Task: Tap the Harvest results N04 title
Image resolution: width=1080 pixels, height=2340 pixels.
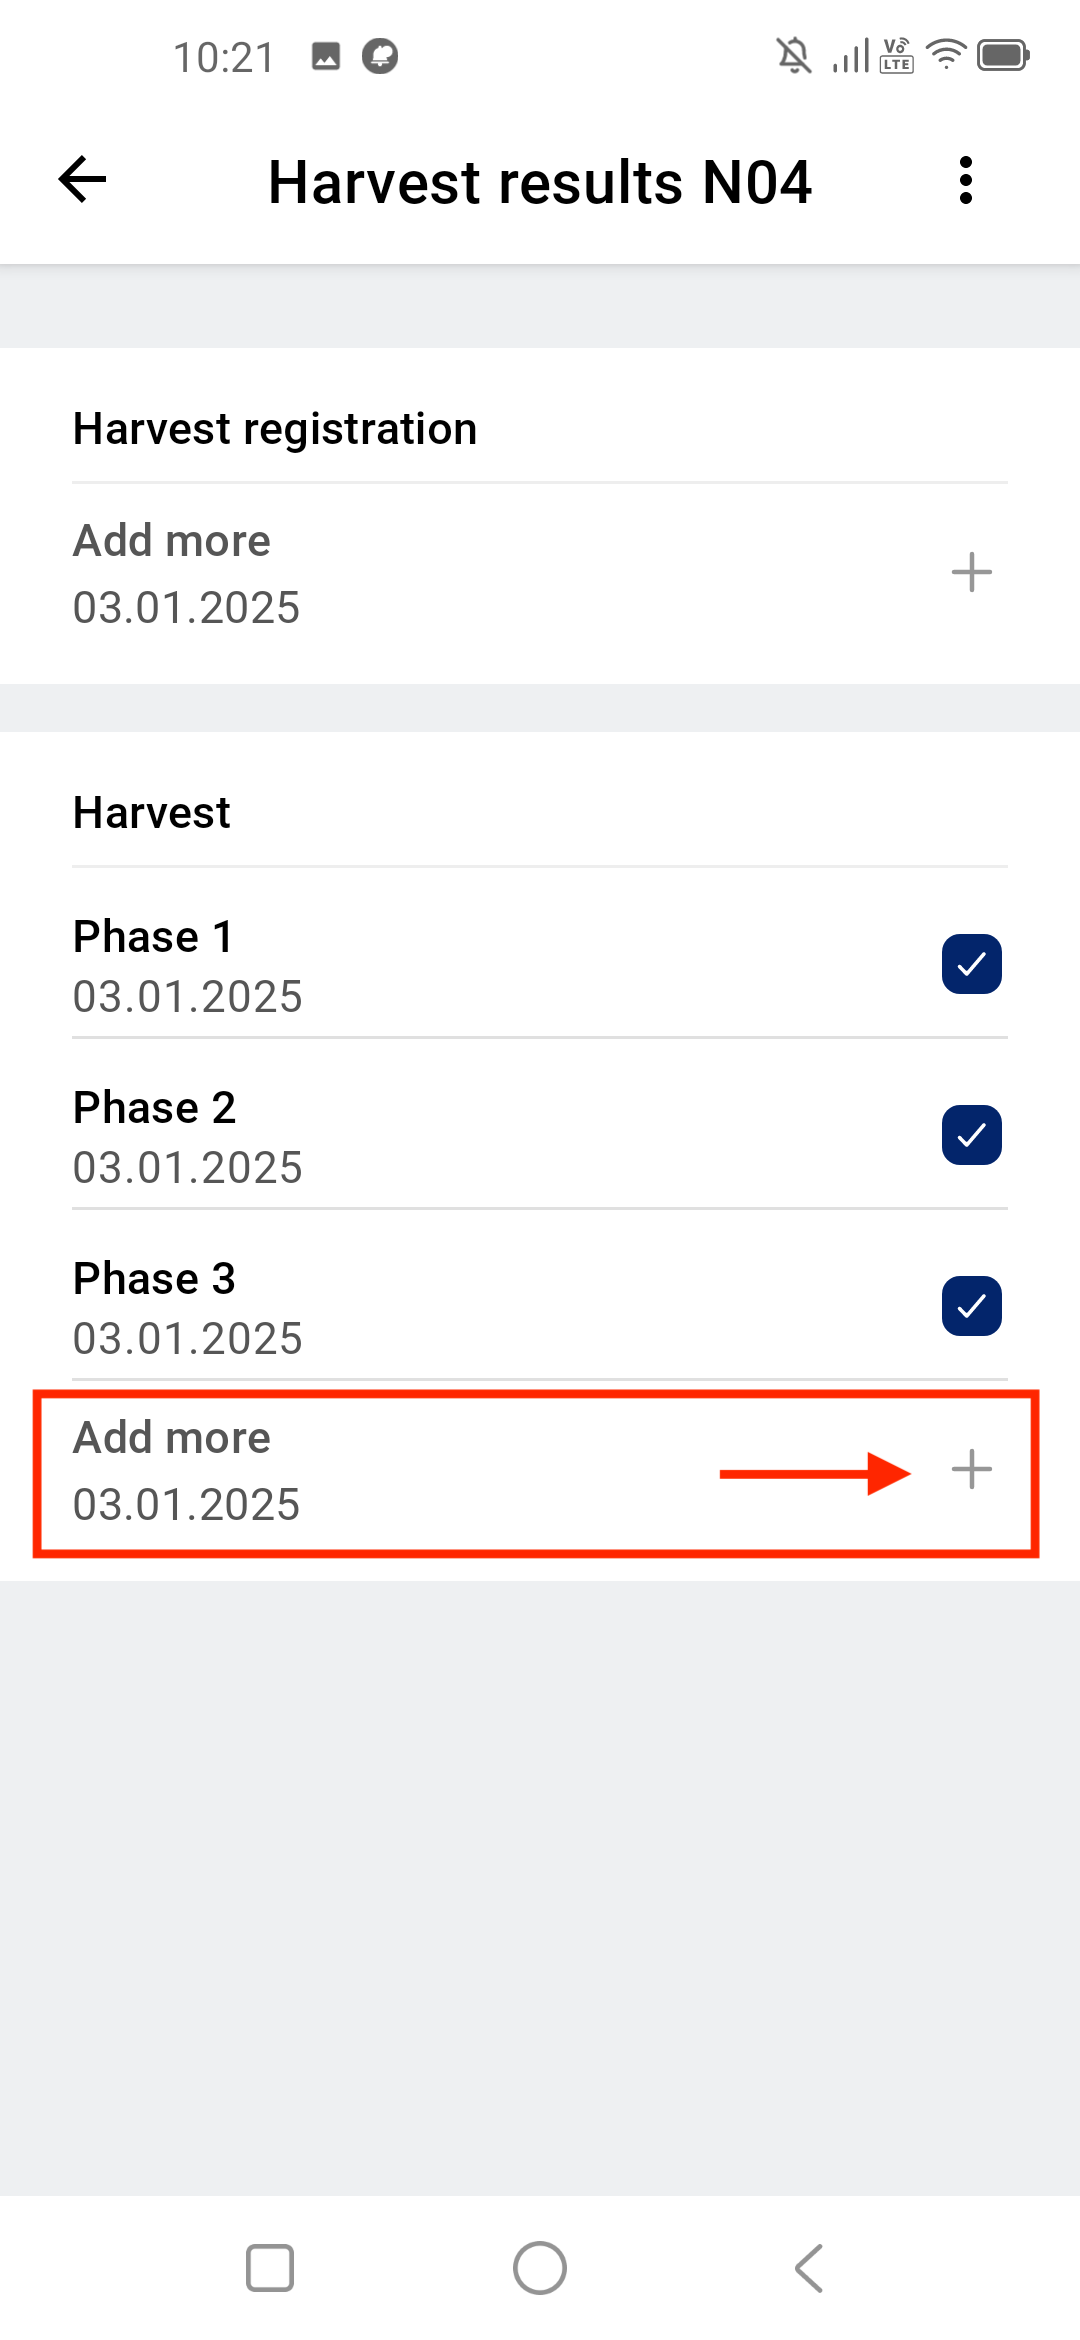Action: 540,182
